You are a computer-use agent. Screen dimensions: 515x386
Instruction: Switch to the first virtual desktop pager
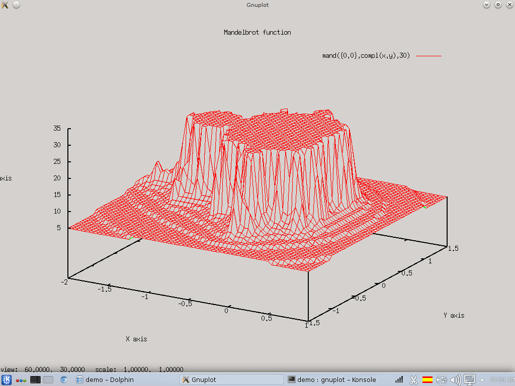point(35,380)
